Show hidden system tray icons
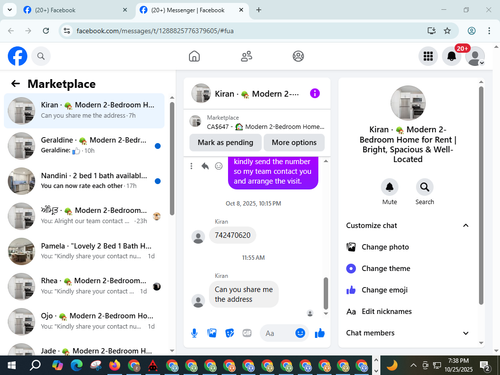Screen dimensions: 500x375 click(x=413, y=366)
